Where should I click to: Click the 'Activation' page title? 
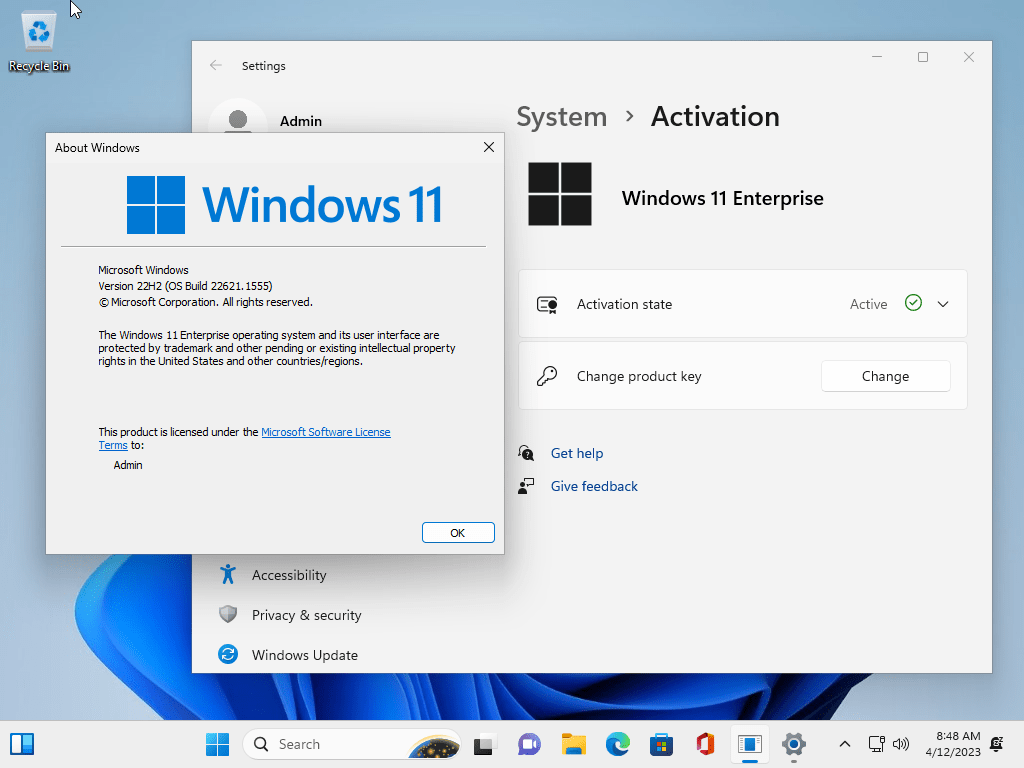(x=715, y=117)
